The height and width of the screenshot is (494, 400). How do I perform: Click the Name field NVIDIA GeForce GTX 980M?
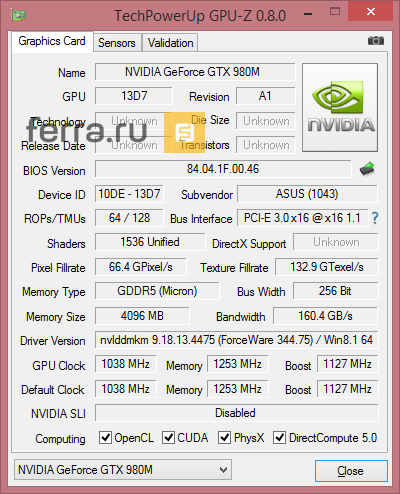pyautogui.click(x=195, y=72)
